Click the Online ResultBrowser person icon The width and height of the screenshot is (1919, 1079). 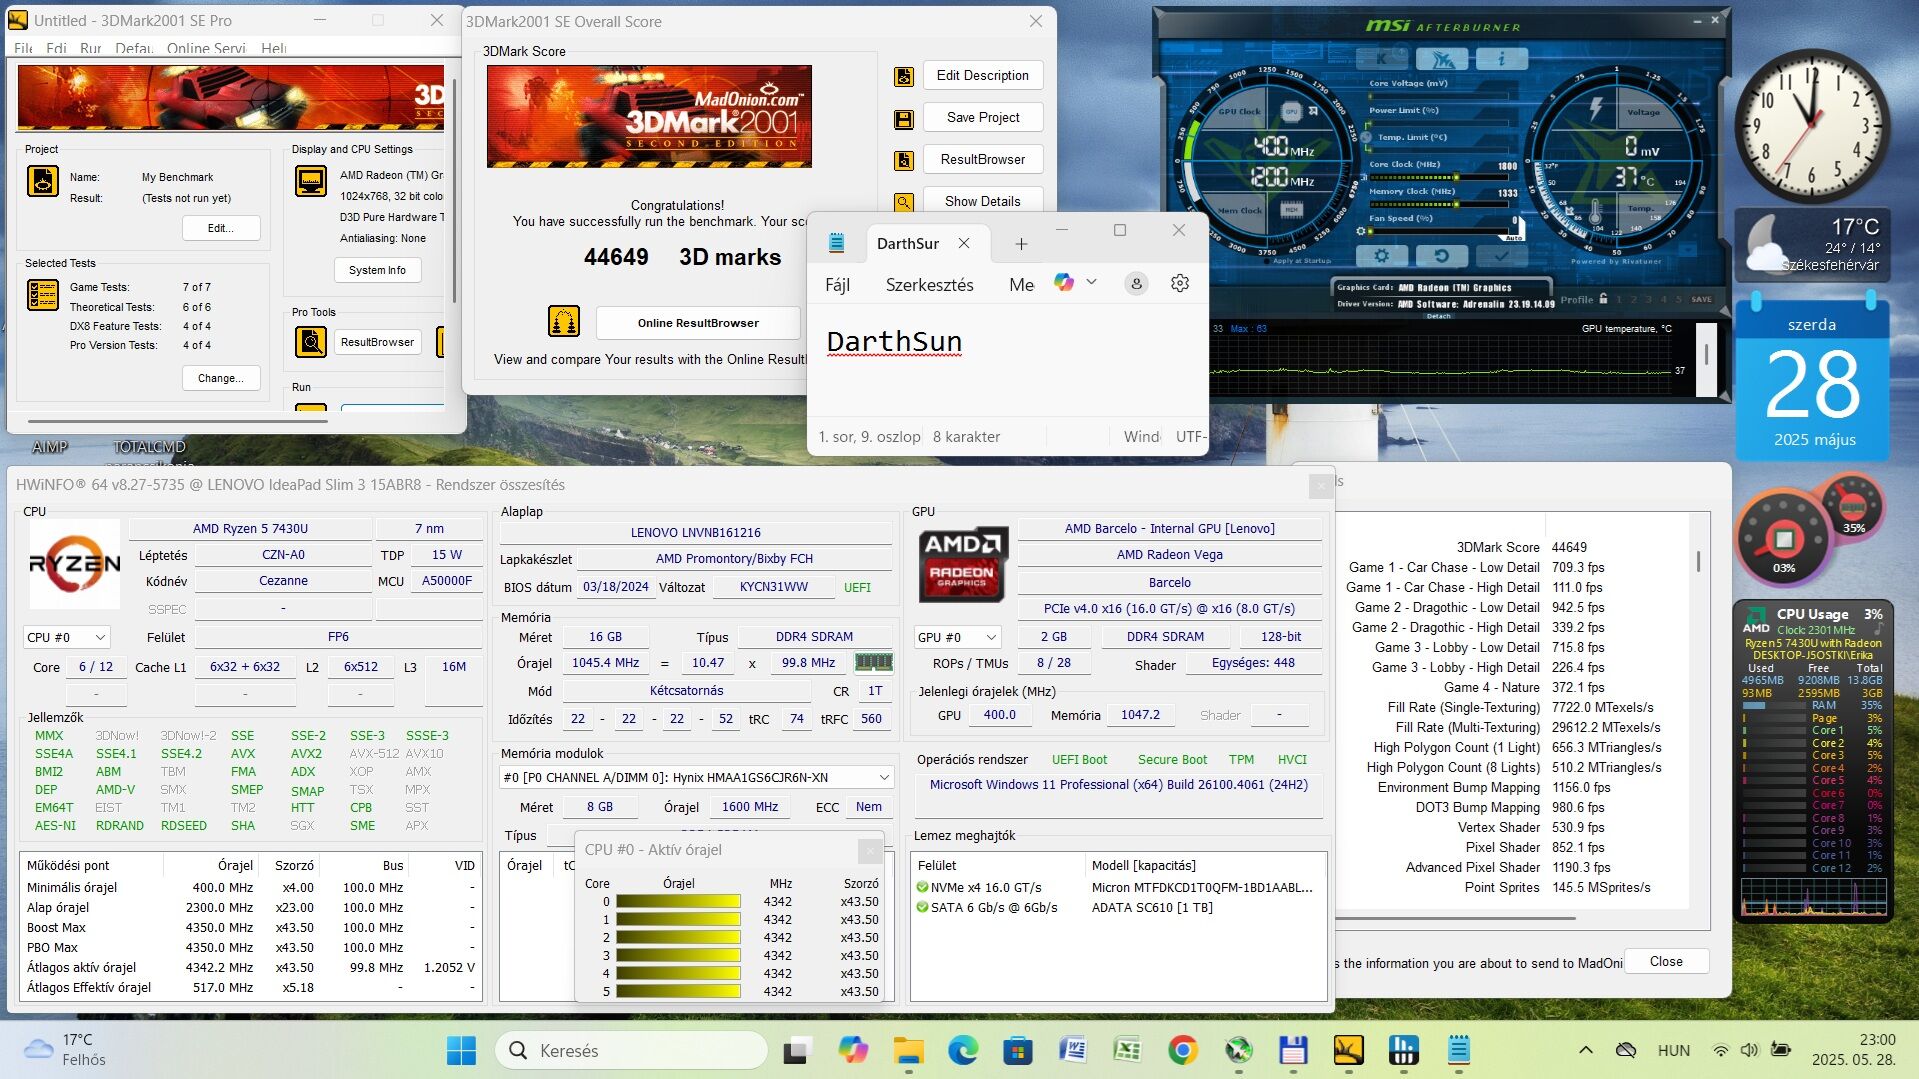pyautogui.click(x=564, y=322)
